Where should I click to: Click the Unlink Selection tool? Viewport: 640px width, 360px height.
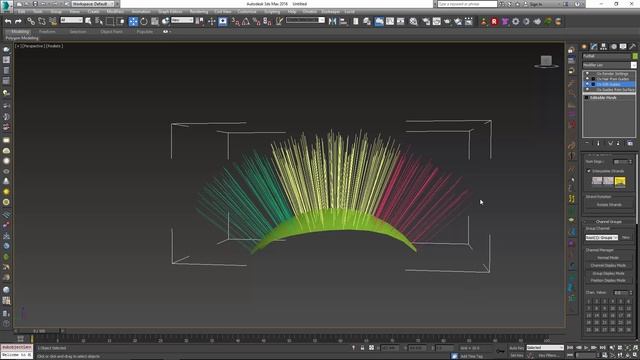(x=42, y=21)
